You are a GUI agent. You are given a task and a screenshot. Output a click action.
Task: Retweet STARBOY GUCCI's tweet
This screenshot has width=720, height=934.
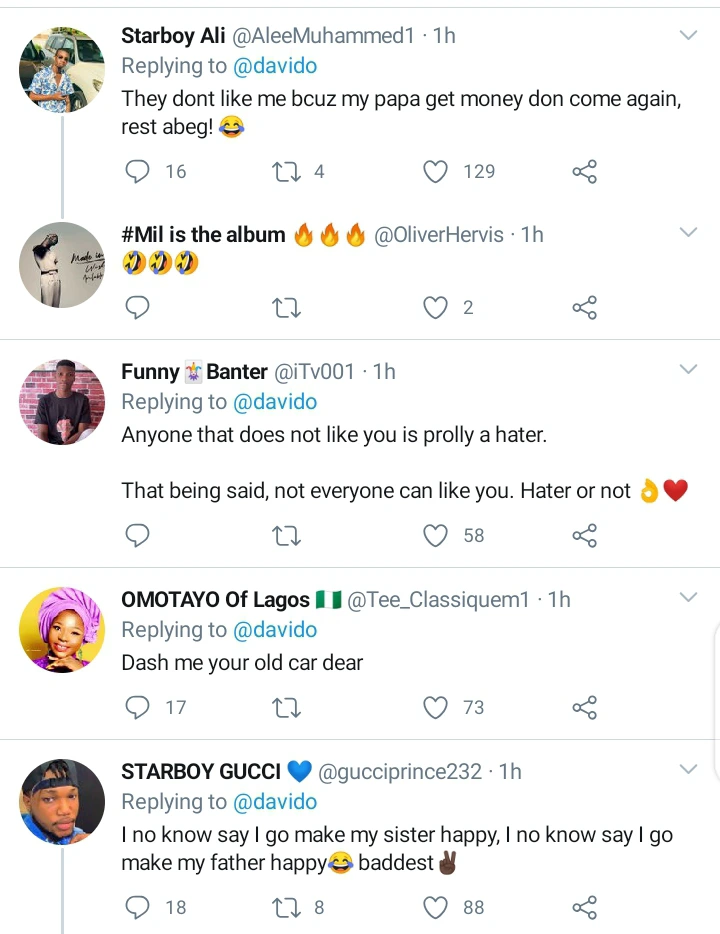tap(286, 907)
